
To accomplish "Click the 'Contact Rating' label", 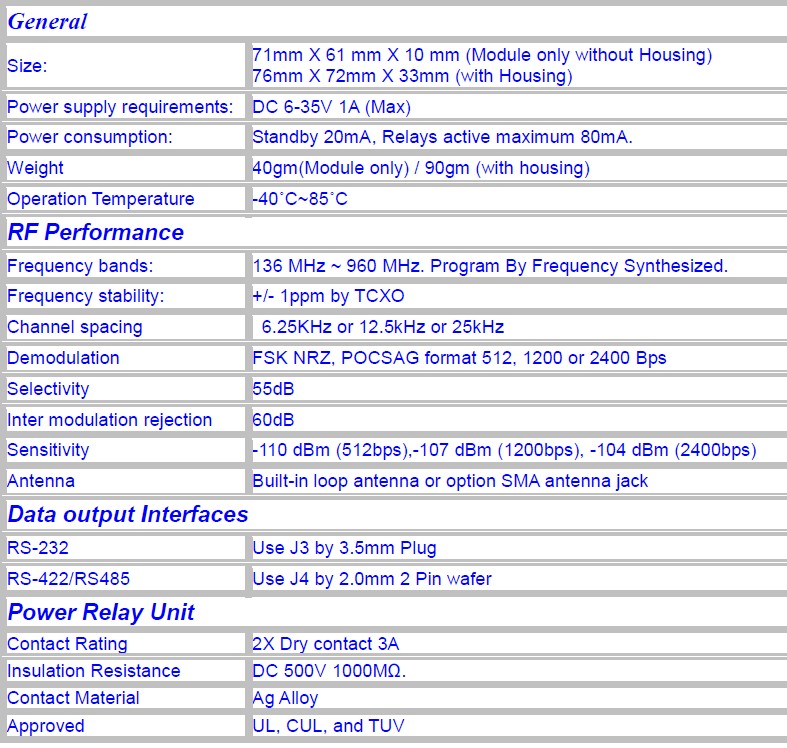I will [67, 644].
